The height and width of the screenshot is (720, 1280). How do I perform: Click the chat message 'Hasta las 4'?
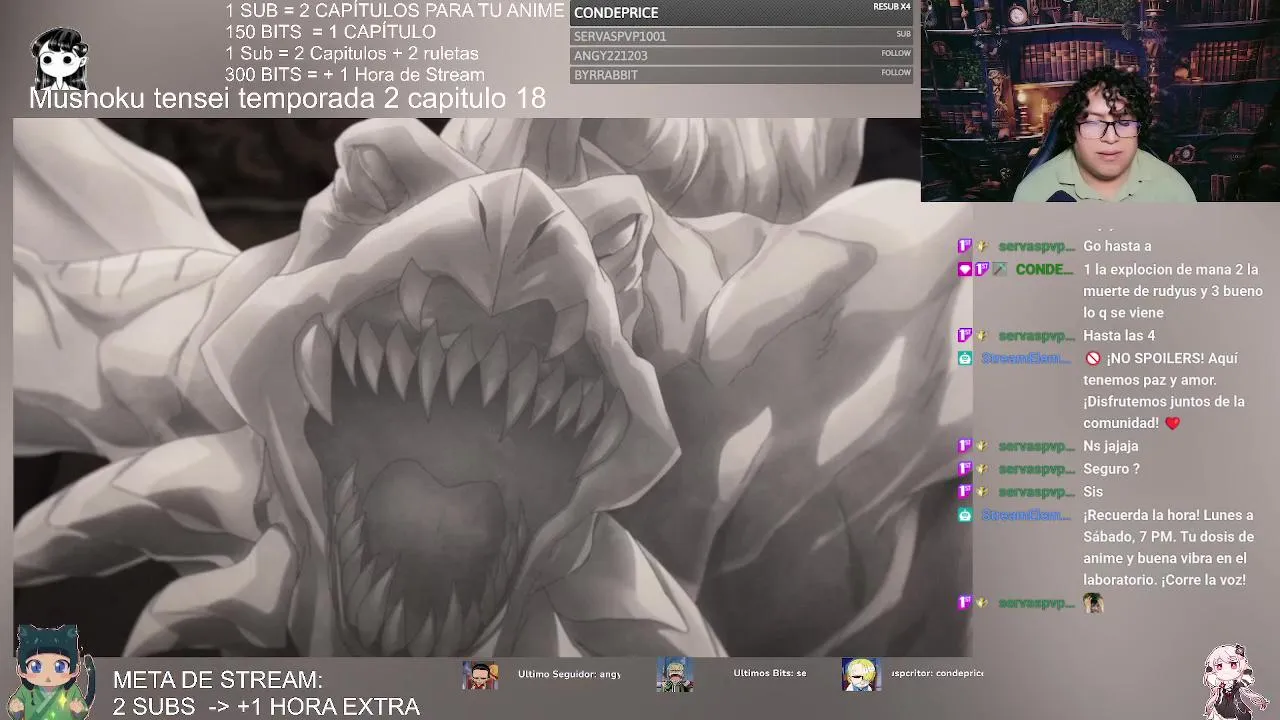tap(1119, 335)
